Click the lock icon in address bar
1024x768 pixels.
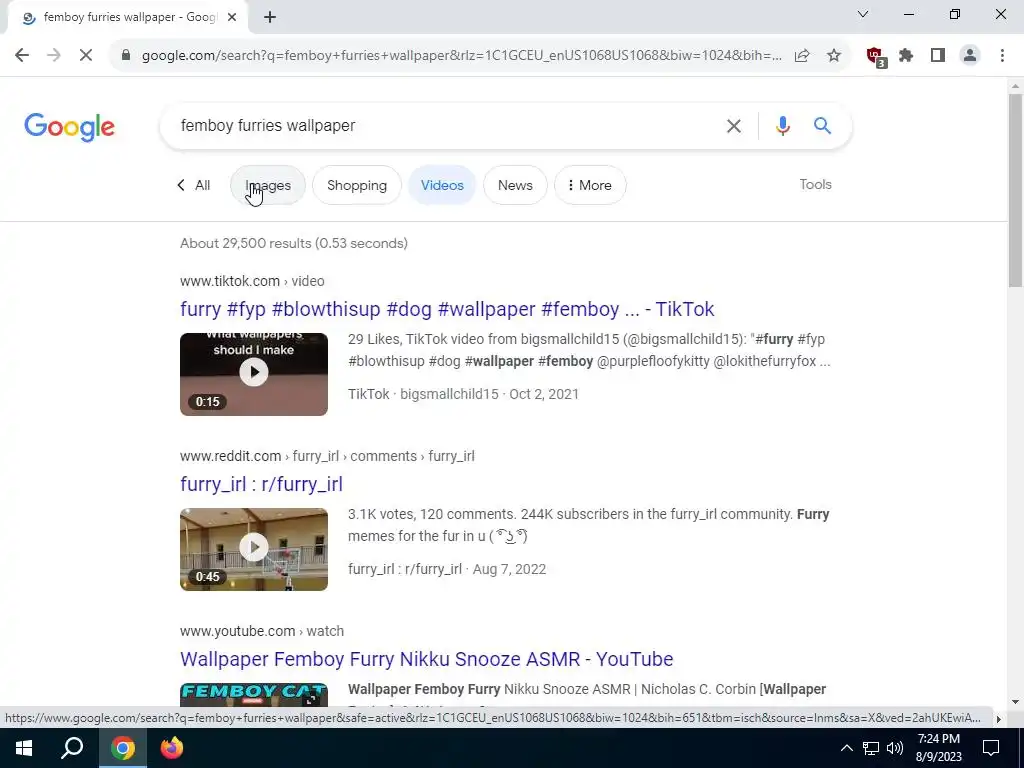[126, 56]
